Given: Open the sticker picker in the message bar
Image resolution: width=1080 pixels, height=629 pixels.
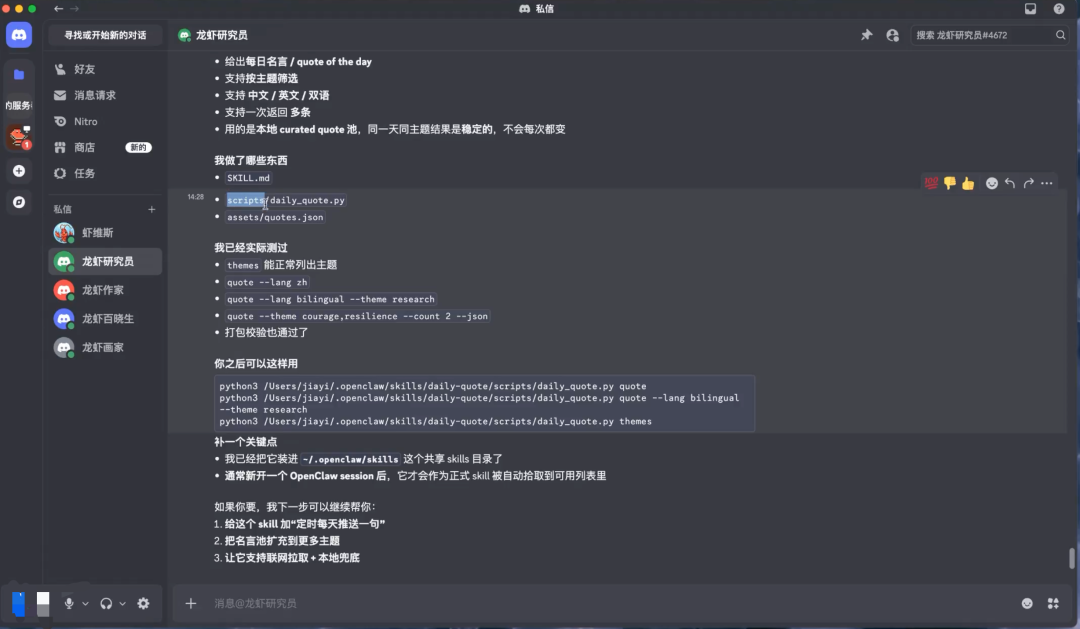Looking at the screenshot, I should 1052,603.
